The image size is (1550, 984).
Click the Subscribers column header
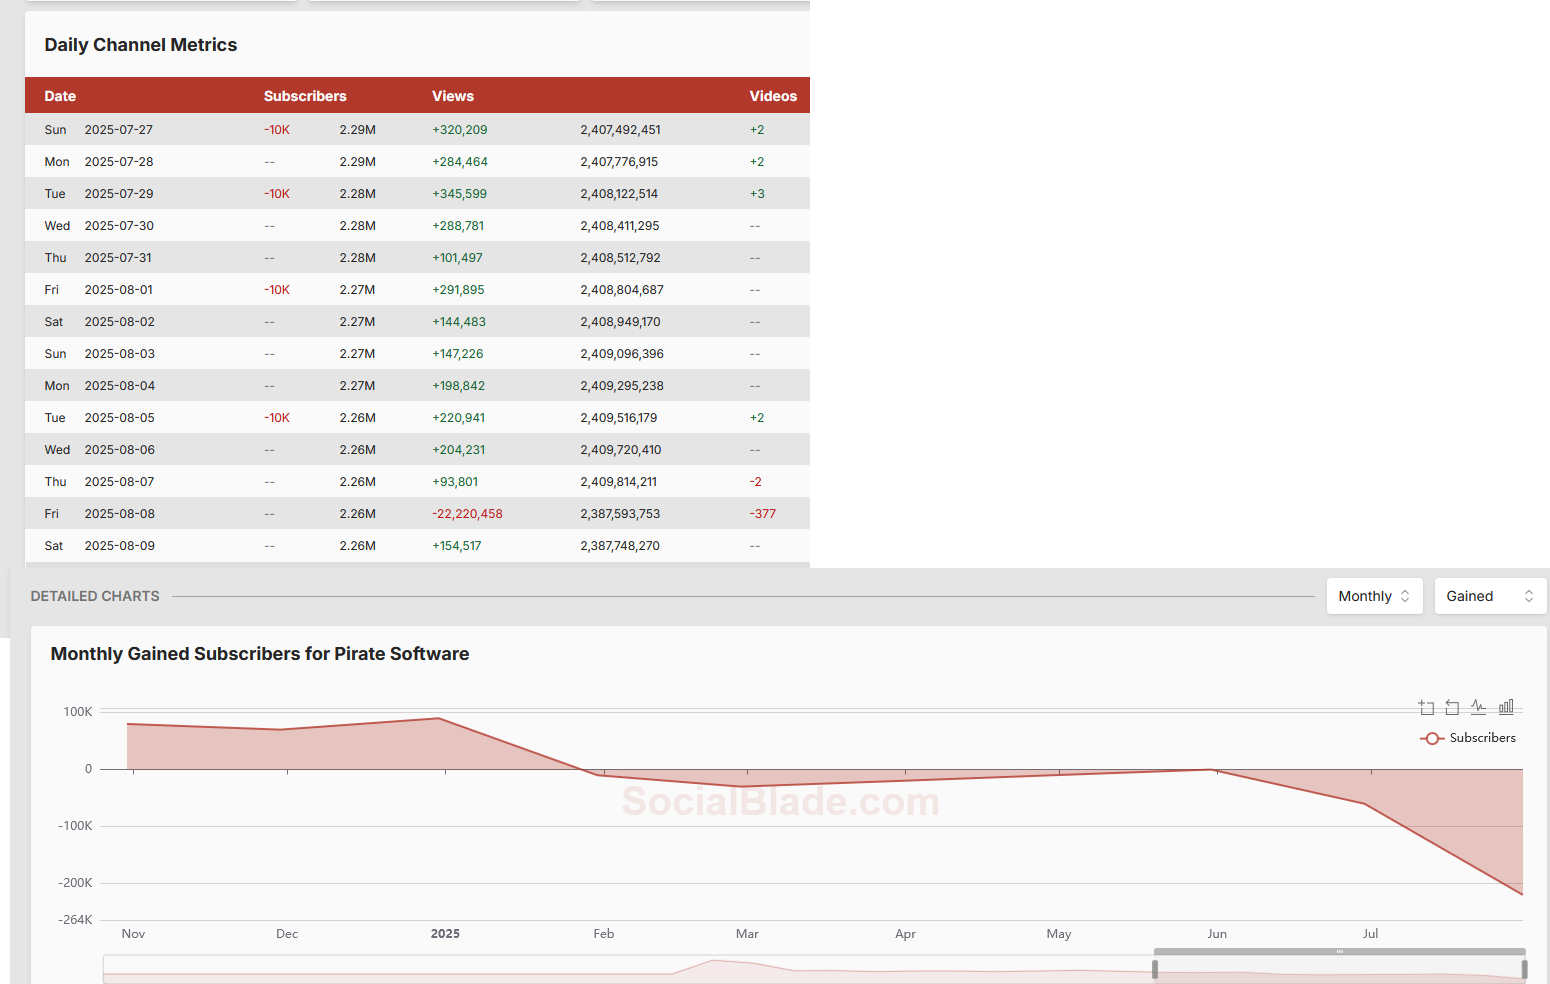point(305,96)
